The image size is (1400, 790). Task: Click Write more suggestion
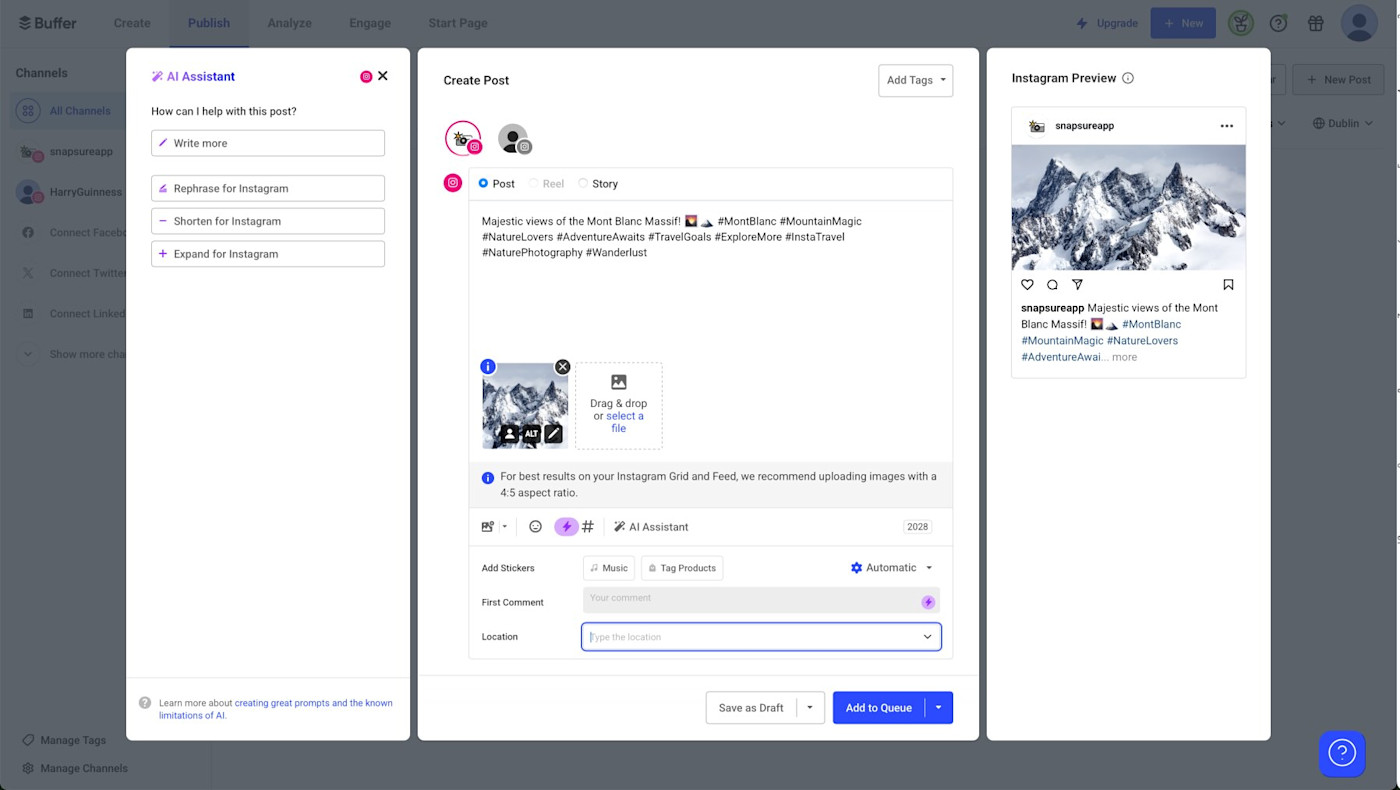click(x=268, y=143)
